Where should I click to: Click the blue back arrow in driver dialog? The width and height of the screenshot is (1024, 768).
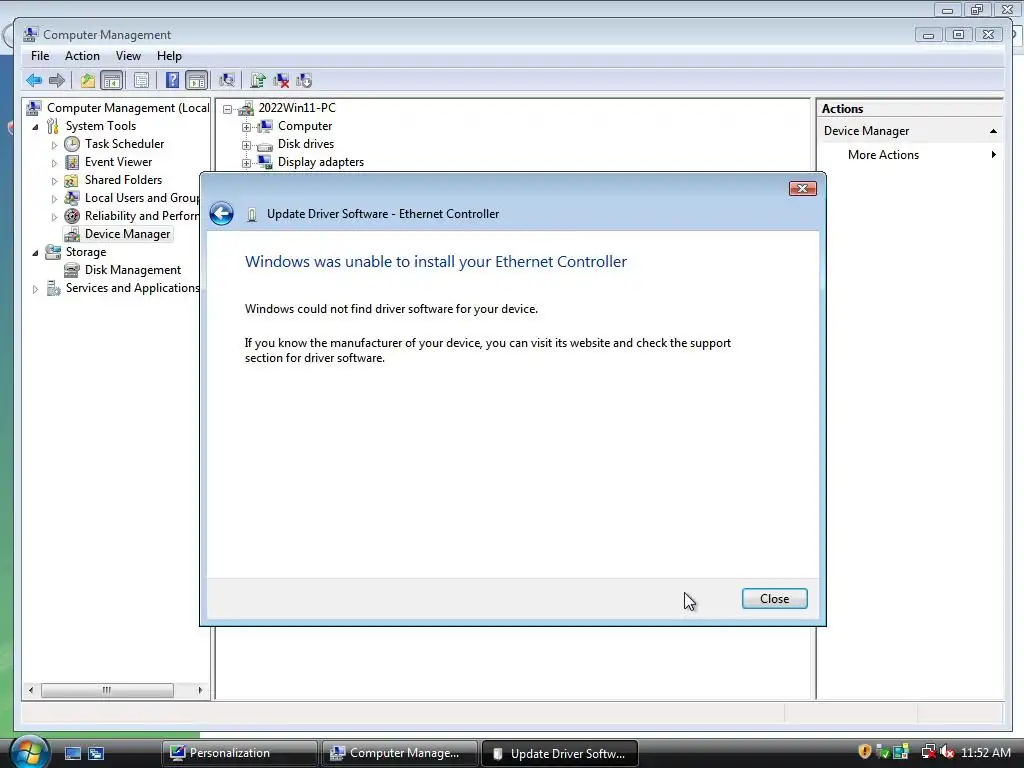221,214
